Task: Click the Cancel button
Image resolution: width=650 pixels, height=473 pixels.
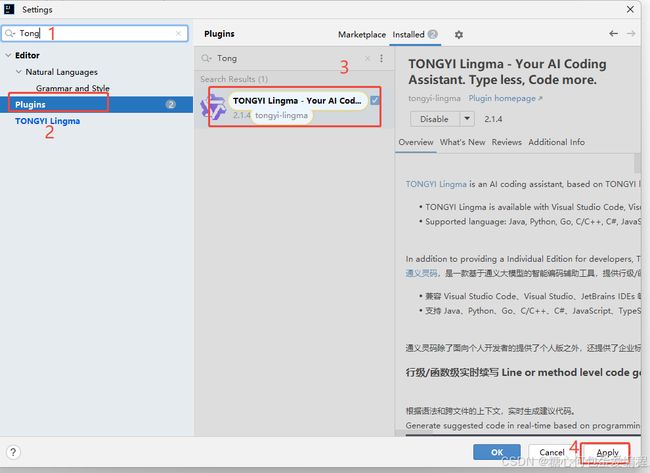Action: (552, 452)
